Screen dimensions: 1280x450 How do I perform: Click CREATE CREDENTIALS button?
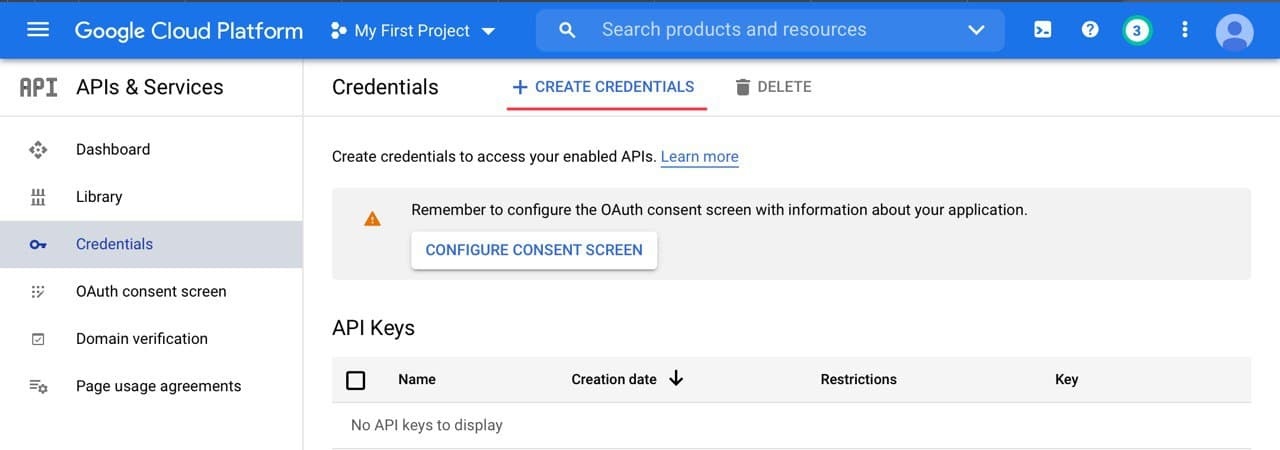(603, 87)
